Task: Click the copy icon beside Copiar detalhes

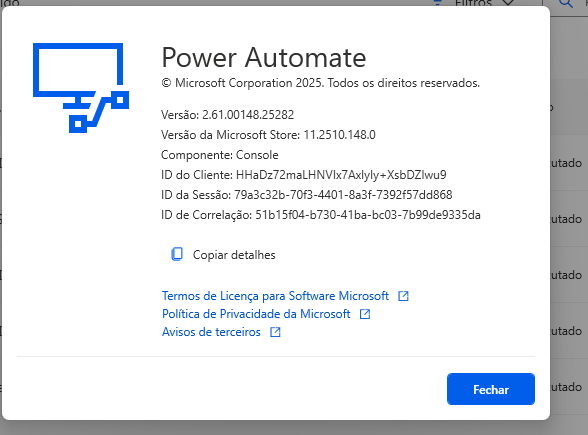Action: coord(177,254)
